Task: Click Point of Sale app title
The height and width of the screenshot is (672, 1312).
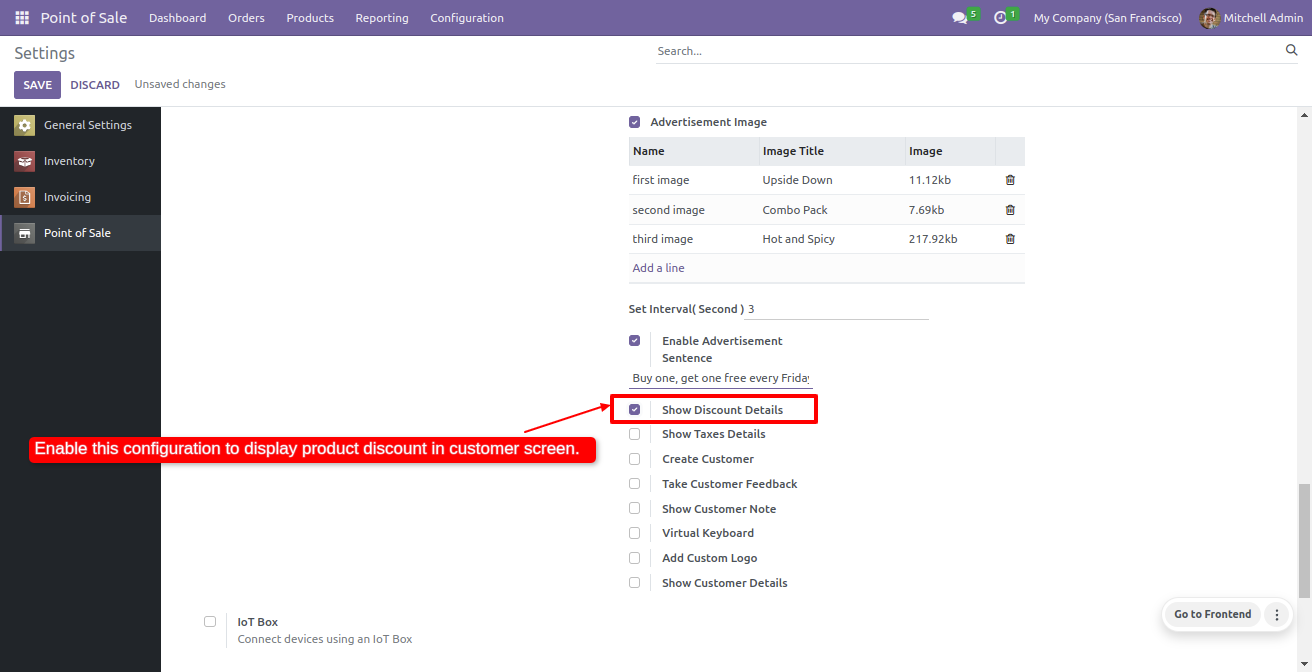Action: pos(84,18)
